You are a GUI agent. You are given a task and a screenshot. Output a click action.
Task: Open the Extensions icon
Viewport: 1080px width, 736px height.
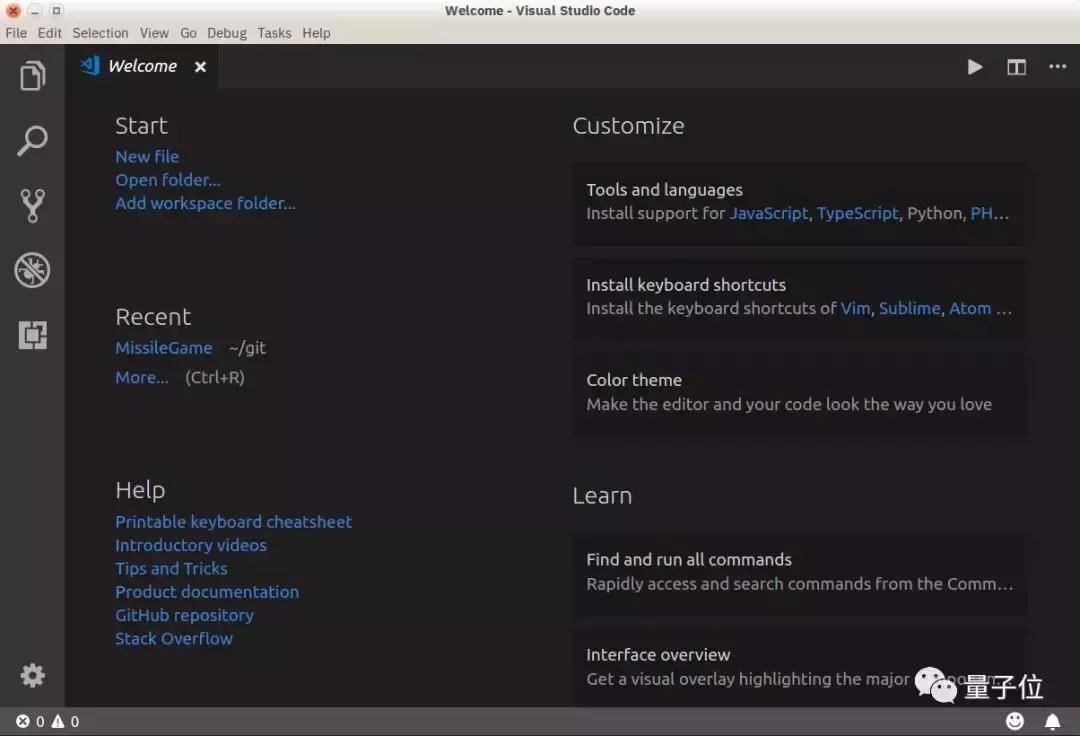[x=32, y=335]
